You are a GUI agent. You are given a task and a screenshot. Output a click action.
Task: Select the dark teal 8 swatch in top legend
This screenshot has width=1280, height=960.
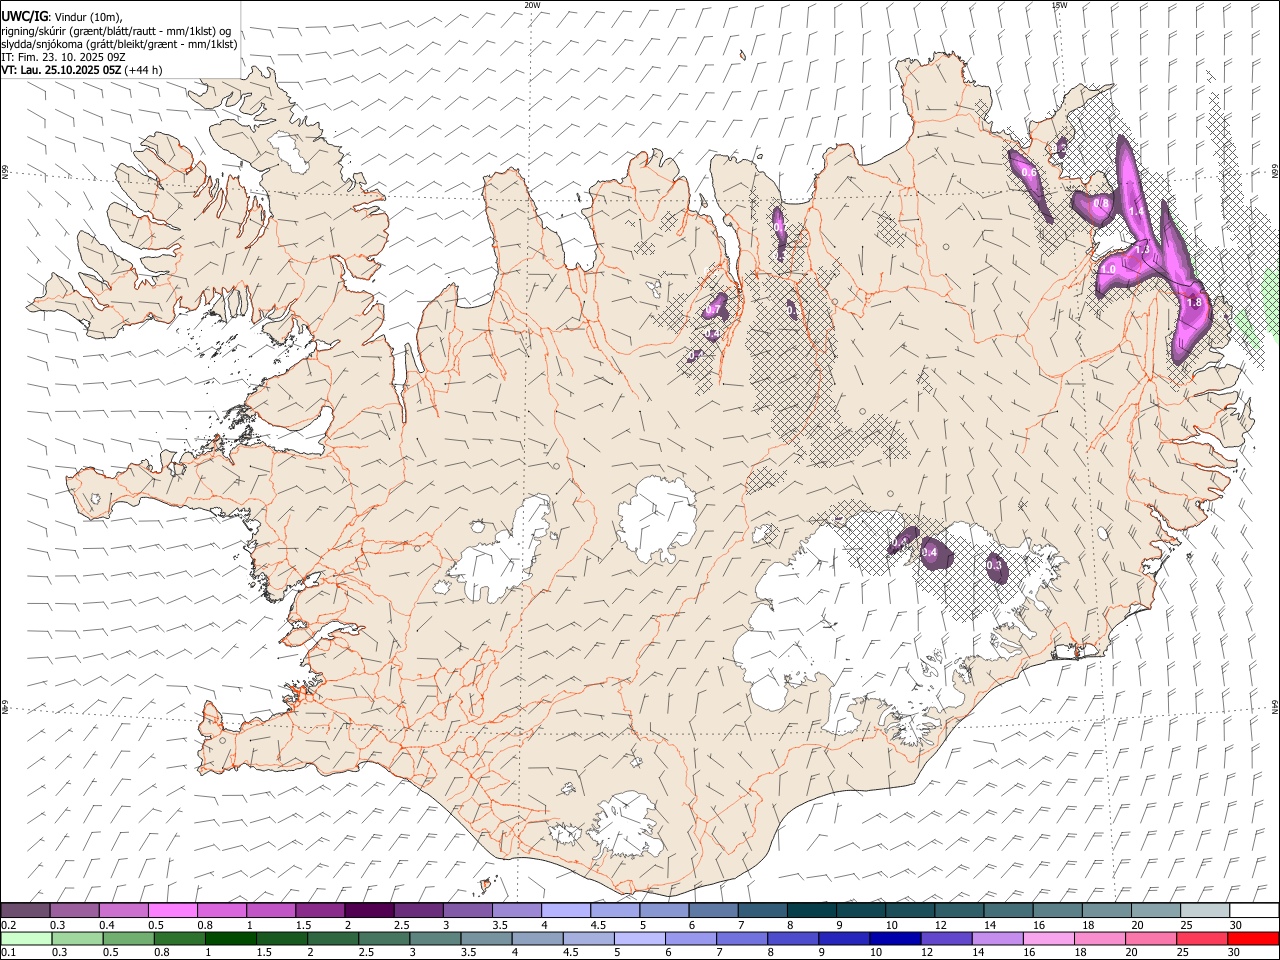(811, 911)
